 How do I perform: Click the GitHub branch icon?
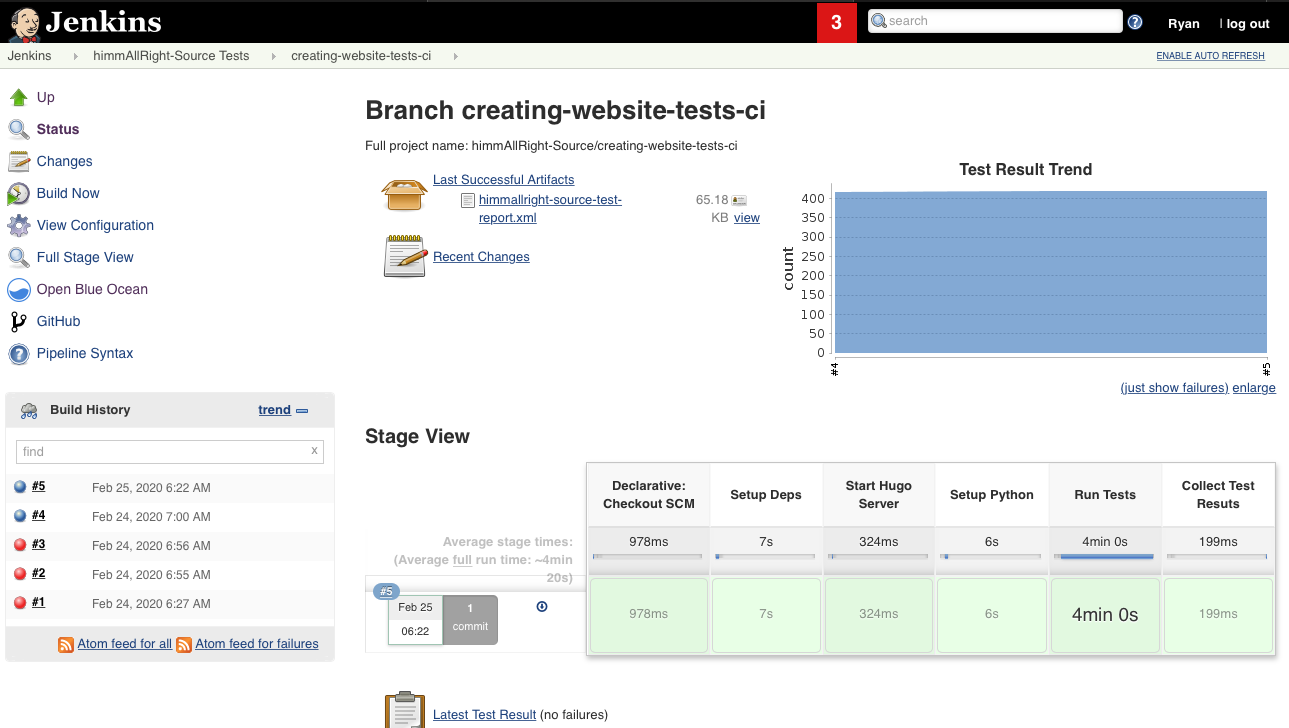click(x=18, y=321)
